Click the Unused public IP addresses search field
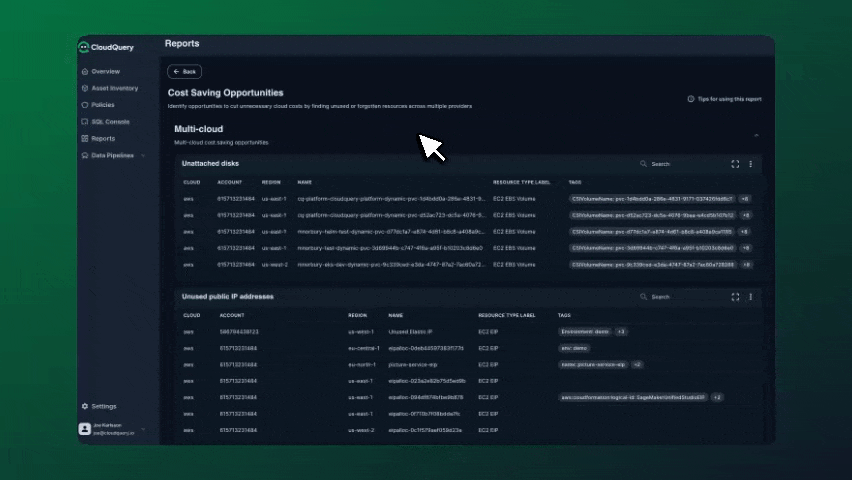 [680, 297]
